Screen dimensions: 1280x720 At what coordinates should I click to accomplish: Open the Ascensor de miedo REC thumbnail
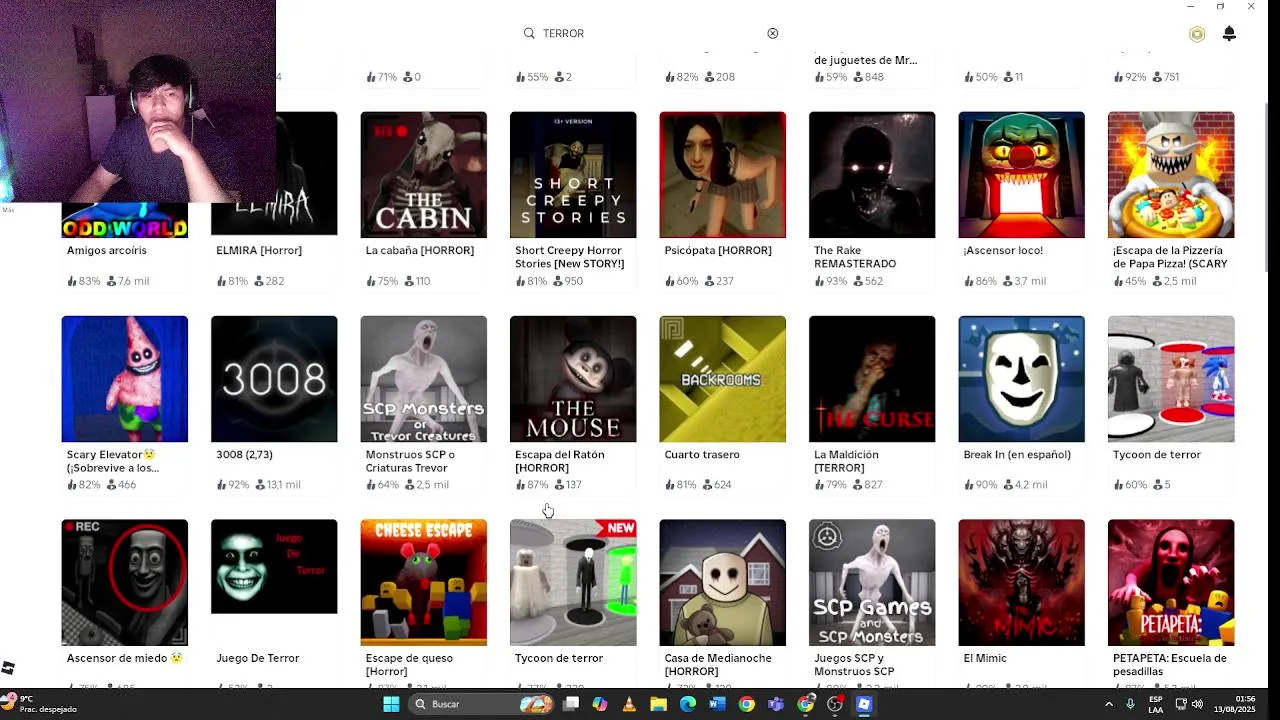(124, 582)
